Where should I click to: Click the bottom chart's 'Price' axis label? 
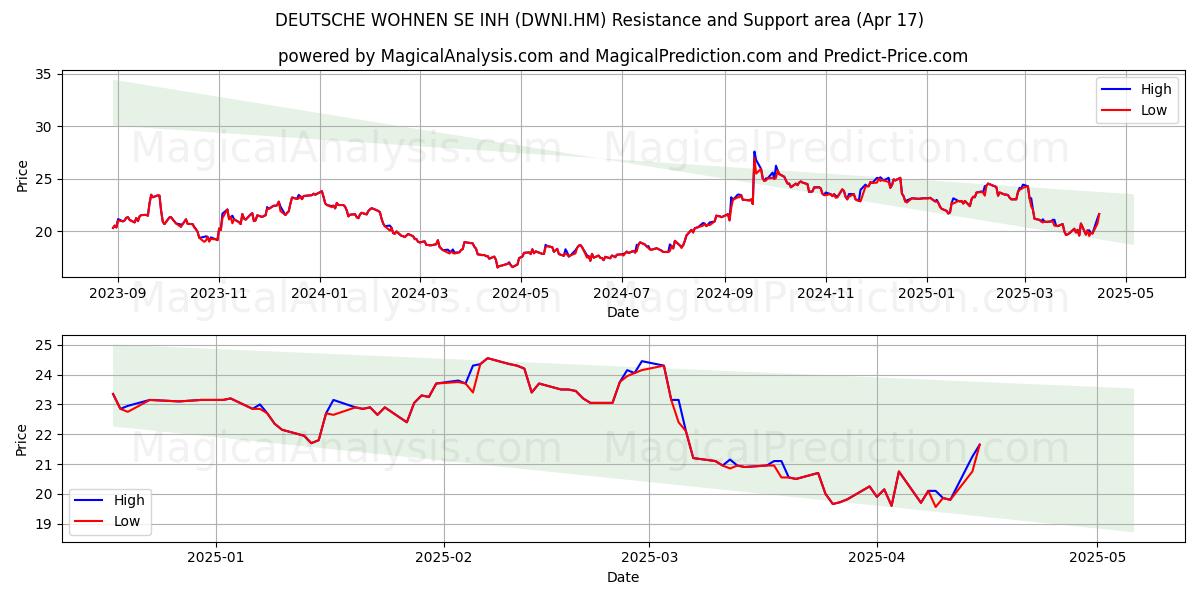23,438
